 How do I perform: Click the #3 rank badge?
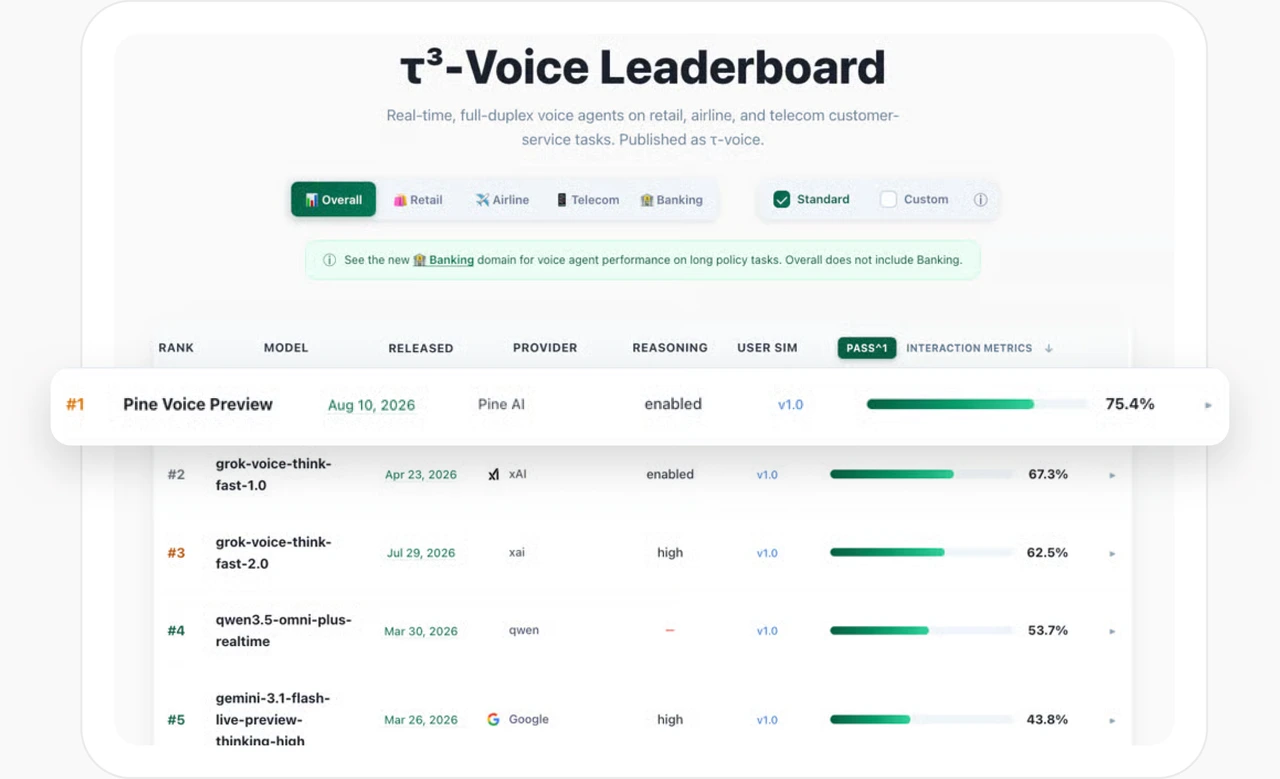coord(176,553)
